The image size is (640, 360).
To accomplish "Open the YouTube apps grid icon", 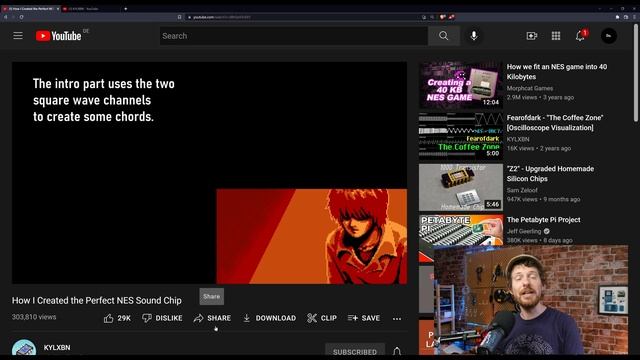I will point(556,36).
